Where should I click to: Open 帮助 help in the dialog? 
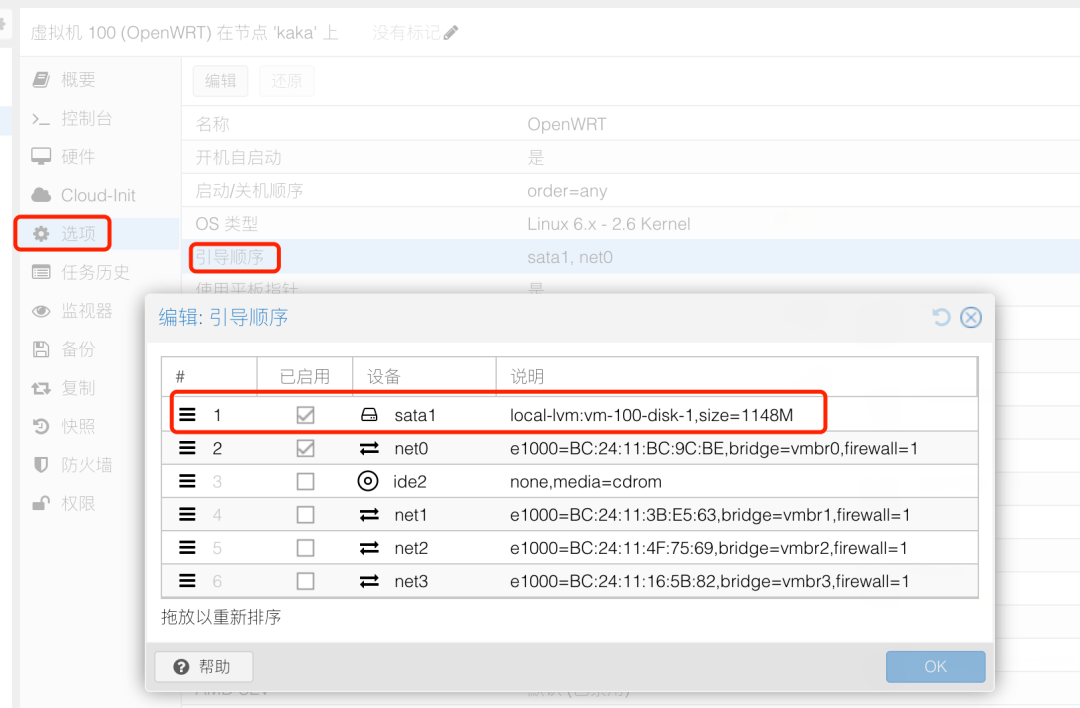204,667
